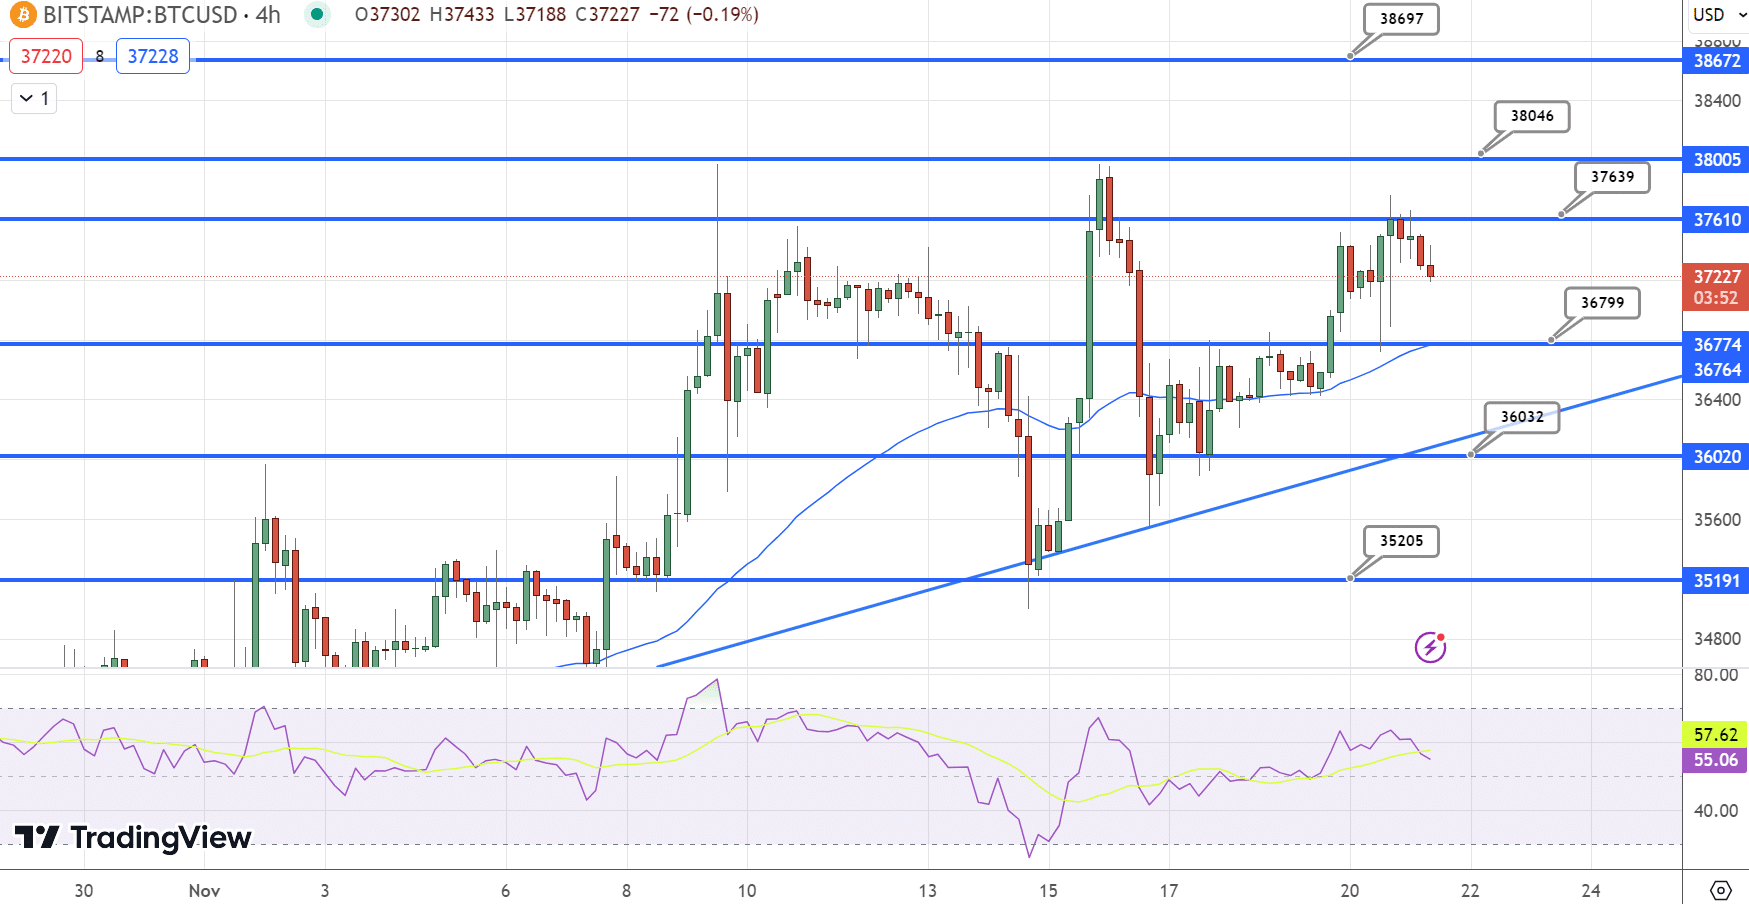Viewport: 1749px width, 904px height.
Task: Select the 36799 price callout label
Action: (x=1602, y=303)
